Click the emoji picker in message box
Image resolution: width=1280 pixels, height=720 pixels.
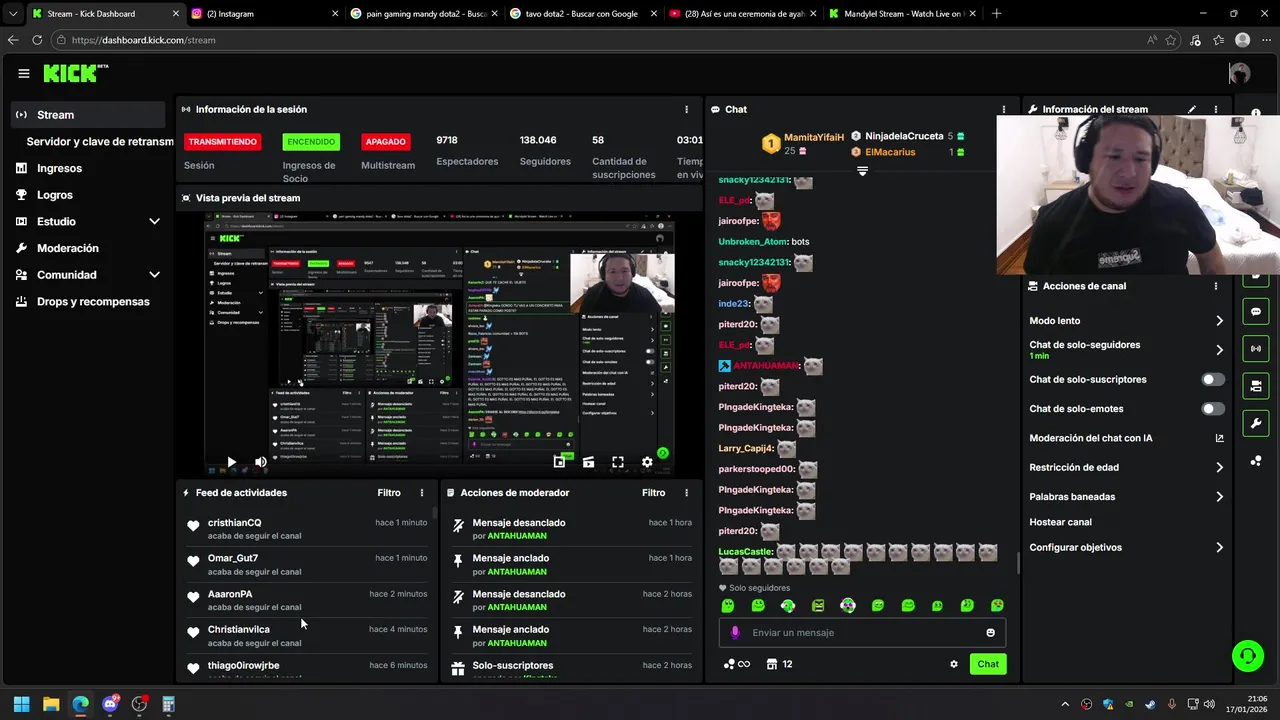pyautogui.click(x=991, y=632)
